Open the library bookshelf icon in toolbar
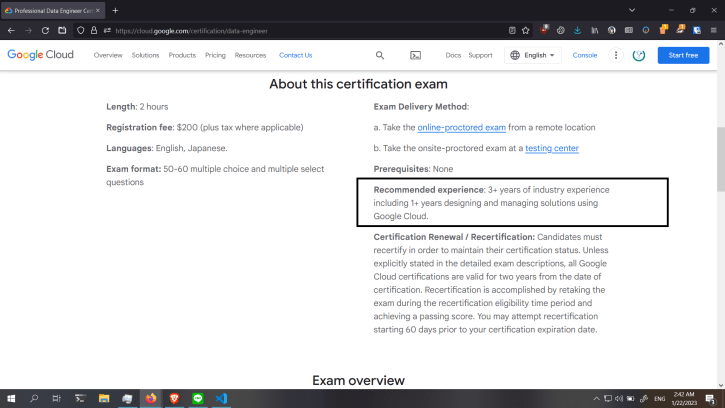The width and height of the screenshot is (725, 408). (x=595, y=31)
